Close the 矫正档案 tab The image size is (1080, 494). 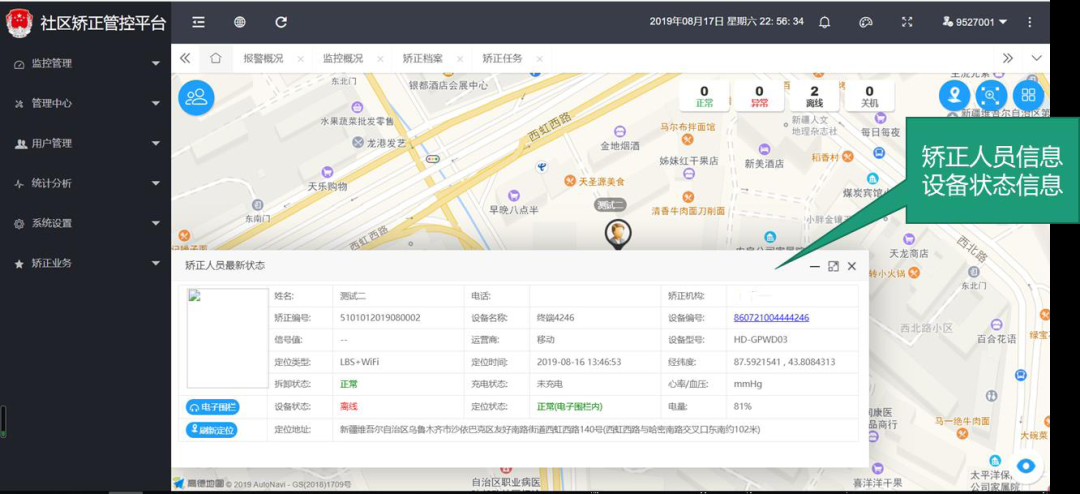coord(460,59)
